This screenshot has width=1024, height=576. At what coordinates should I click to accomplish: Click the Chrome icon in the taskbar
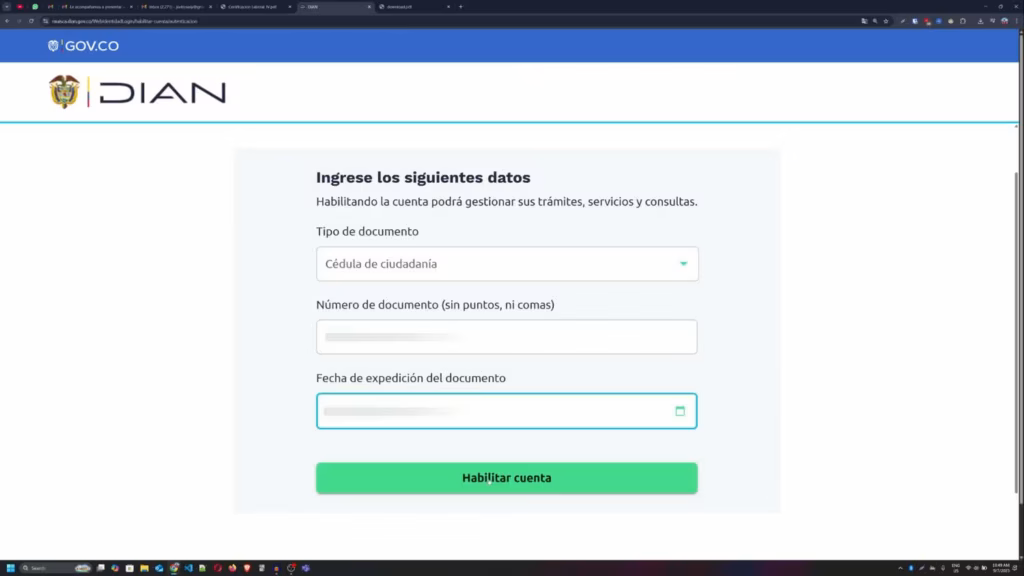174,568
